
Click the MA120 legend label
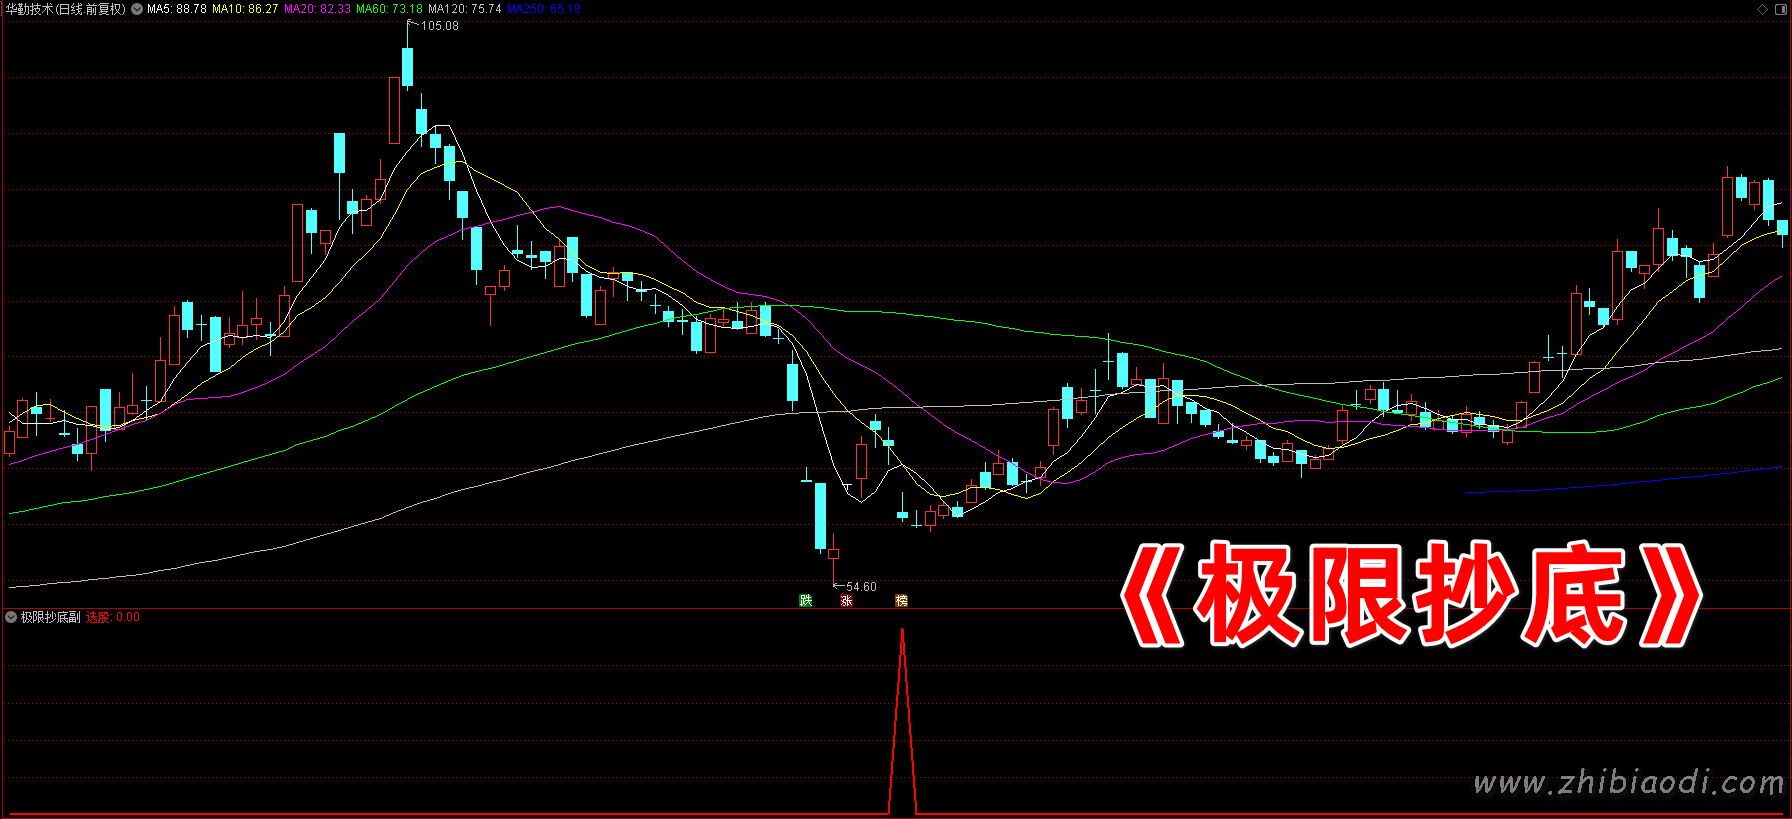(x=465, y=9)
